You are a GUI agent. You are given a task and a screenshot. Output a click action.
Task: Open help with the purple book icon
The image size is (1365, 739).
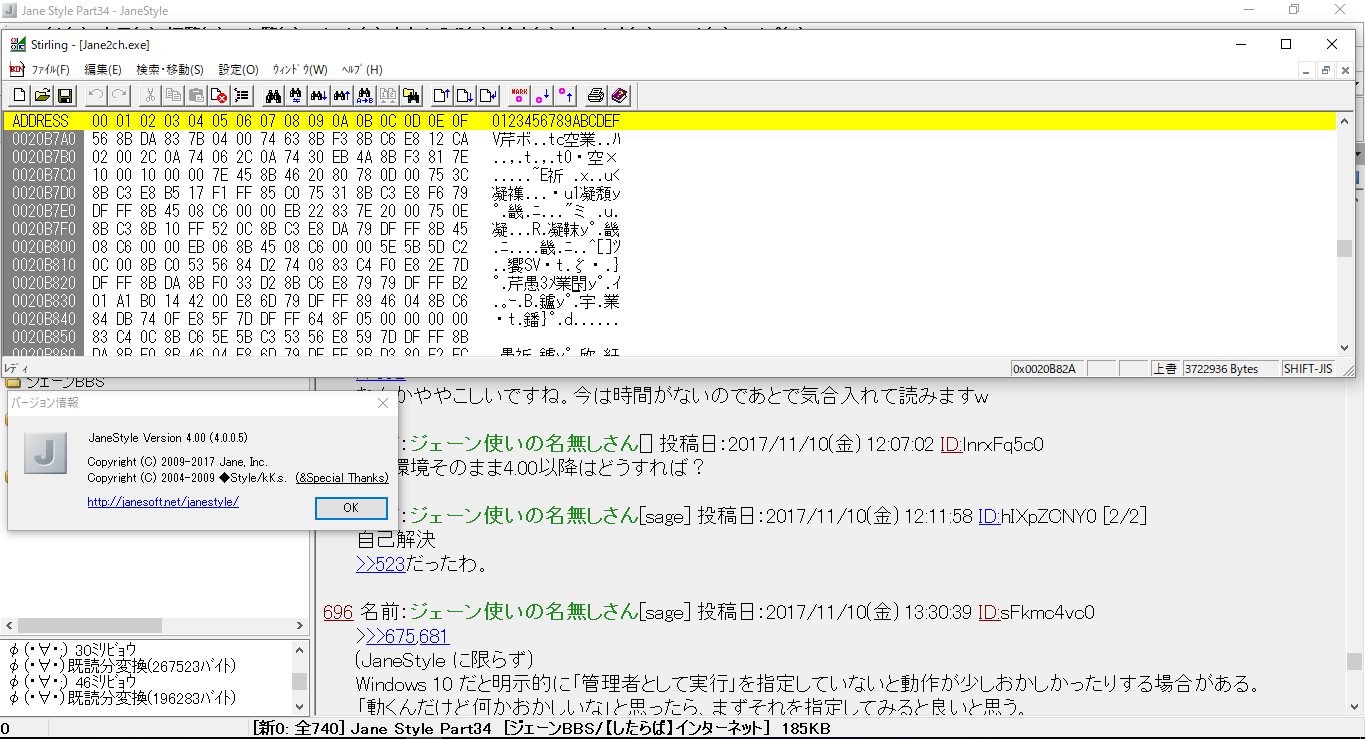619,95
